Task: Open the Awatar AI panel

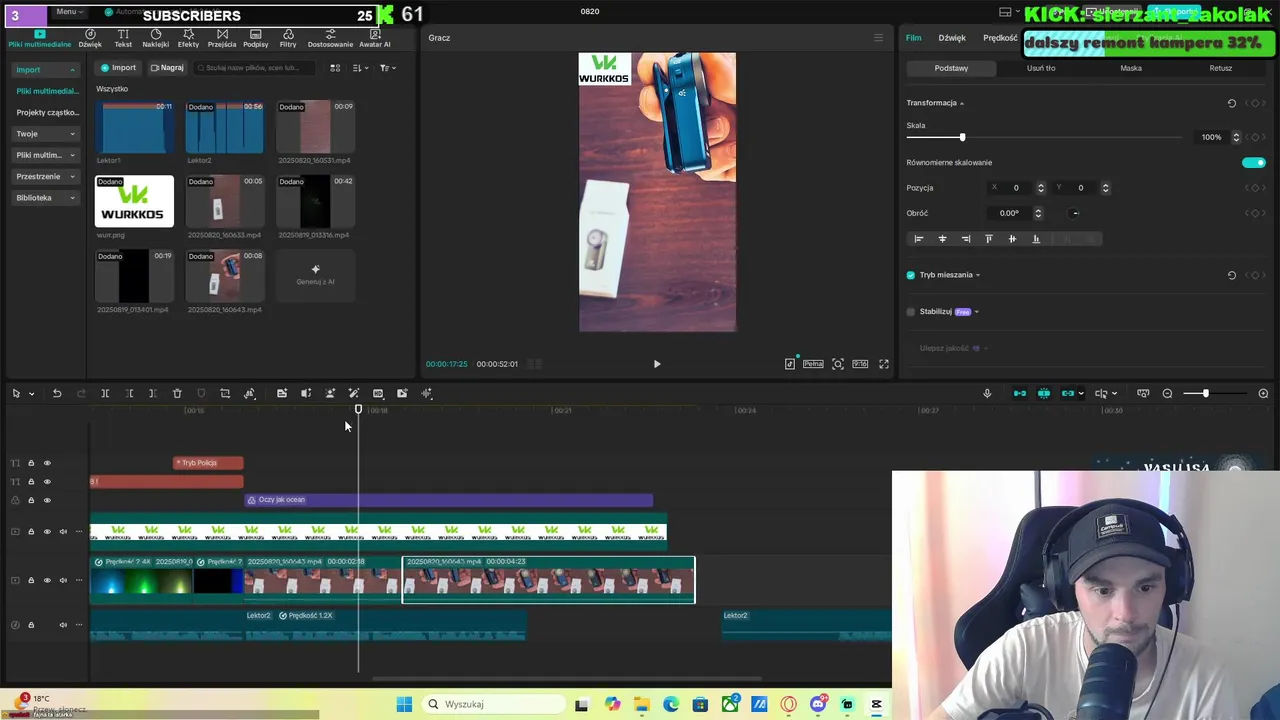Action: pyautogui.click(x=375, y=38)
